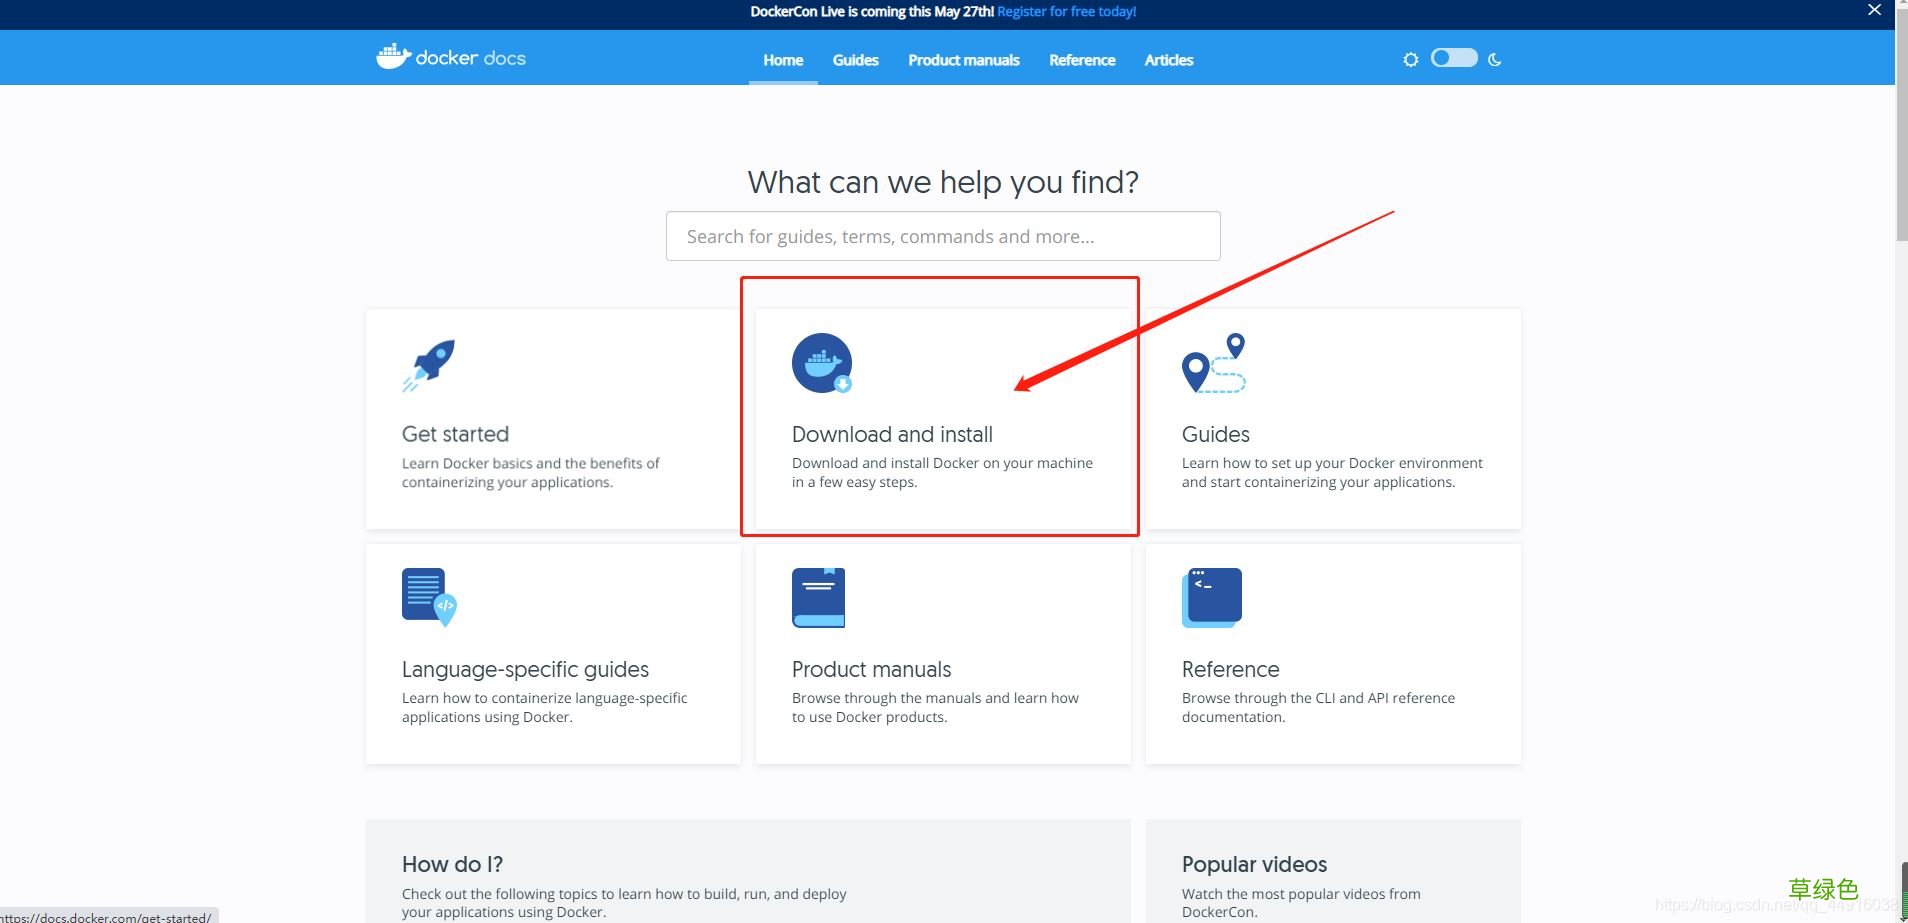This screenshot has width=1908, height=923.
Task: Click the Guides map pin icon
Action: 1214,363
